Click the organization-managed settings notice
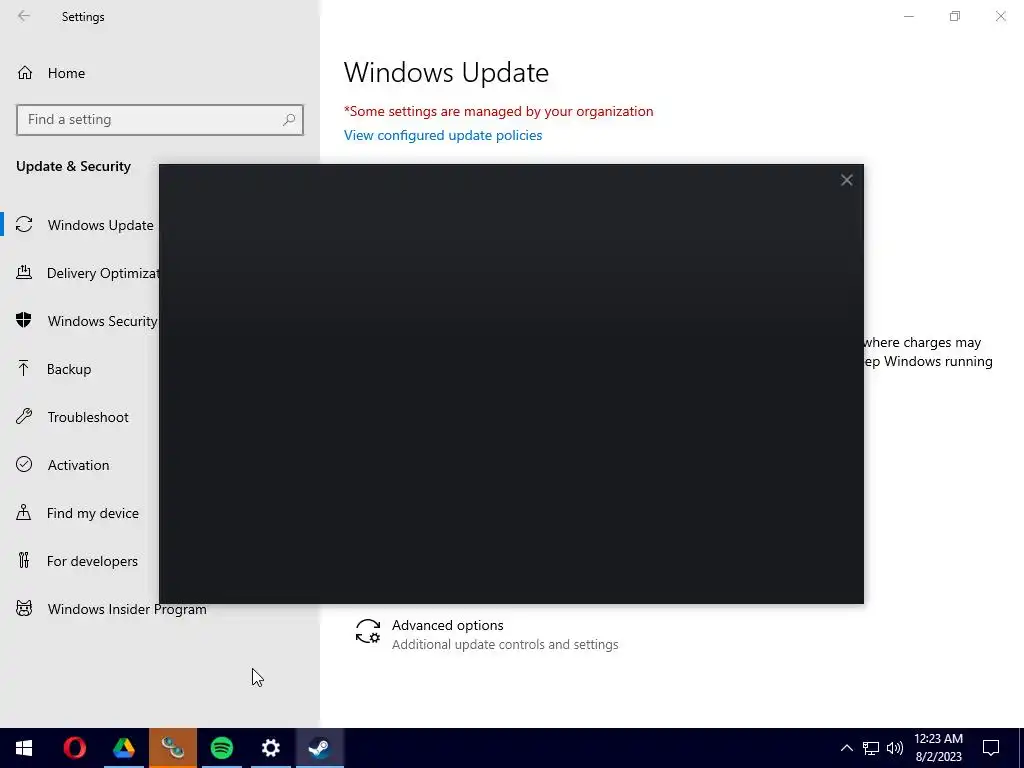The image size is (1024, 768). [x=498, y=112]
